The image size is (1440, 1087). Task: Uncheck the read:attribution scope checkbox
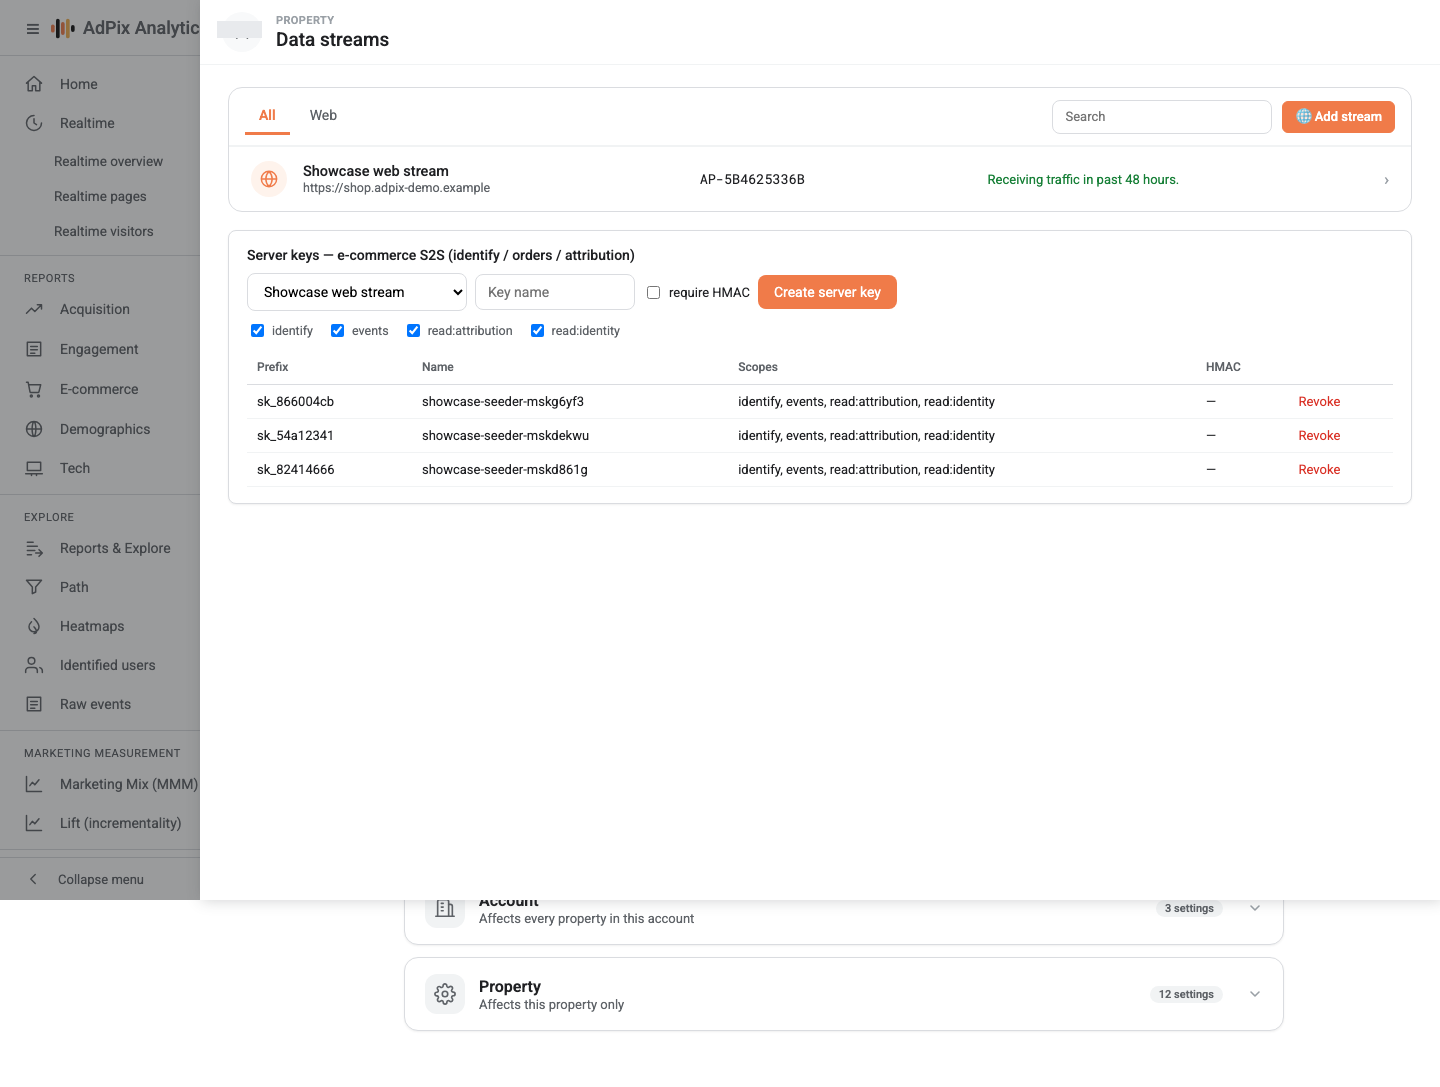pos(414,331)
